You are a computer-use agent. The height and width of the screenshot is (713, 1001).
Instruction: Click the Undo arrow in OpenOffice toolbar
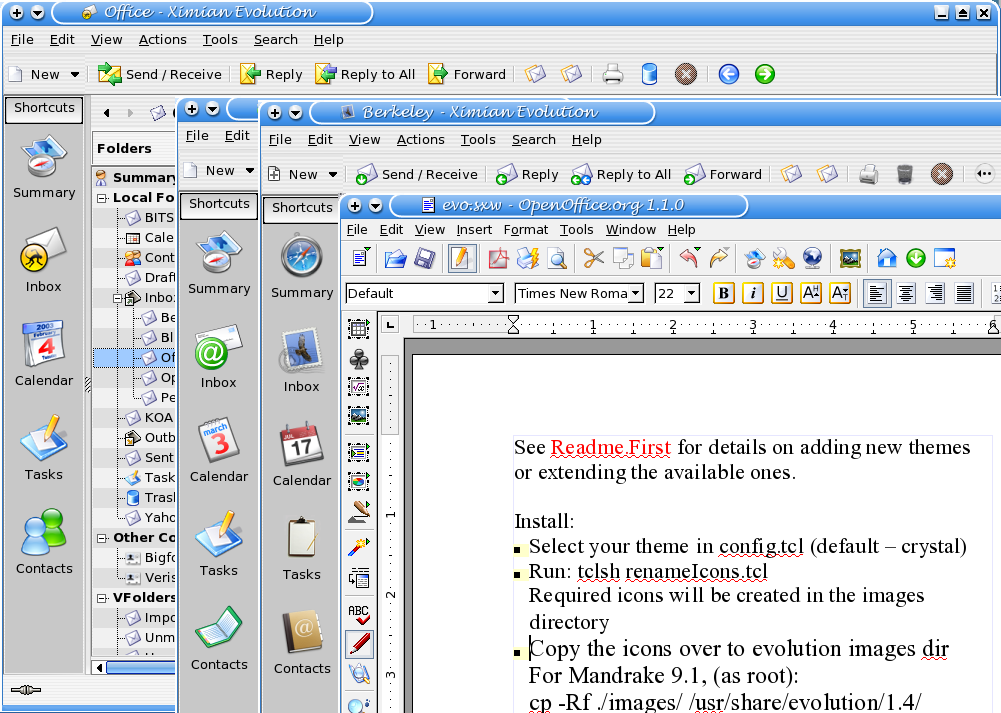689,259
